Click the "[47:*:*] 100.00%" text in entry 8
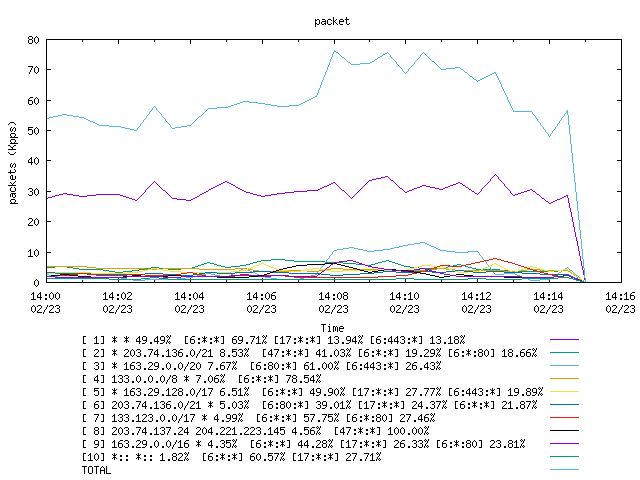640x480 pixels. point(382,431)
